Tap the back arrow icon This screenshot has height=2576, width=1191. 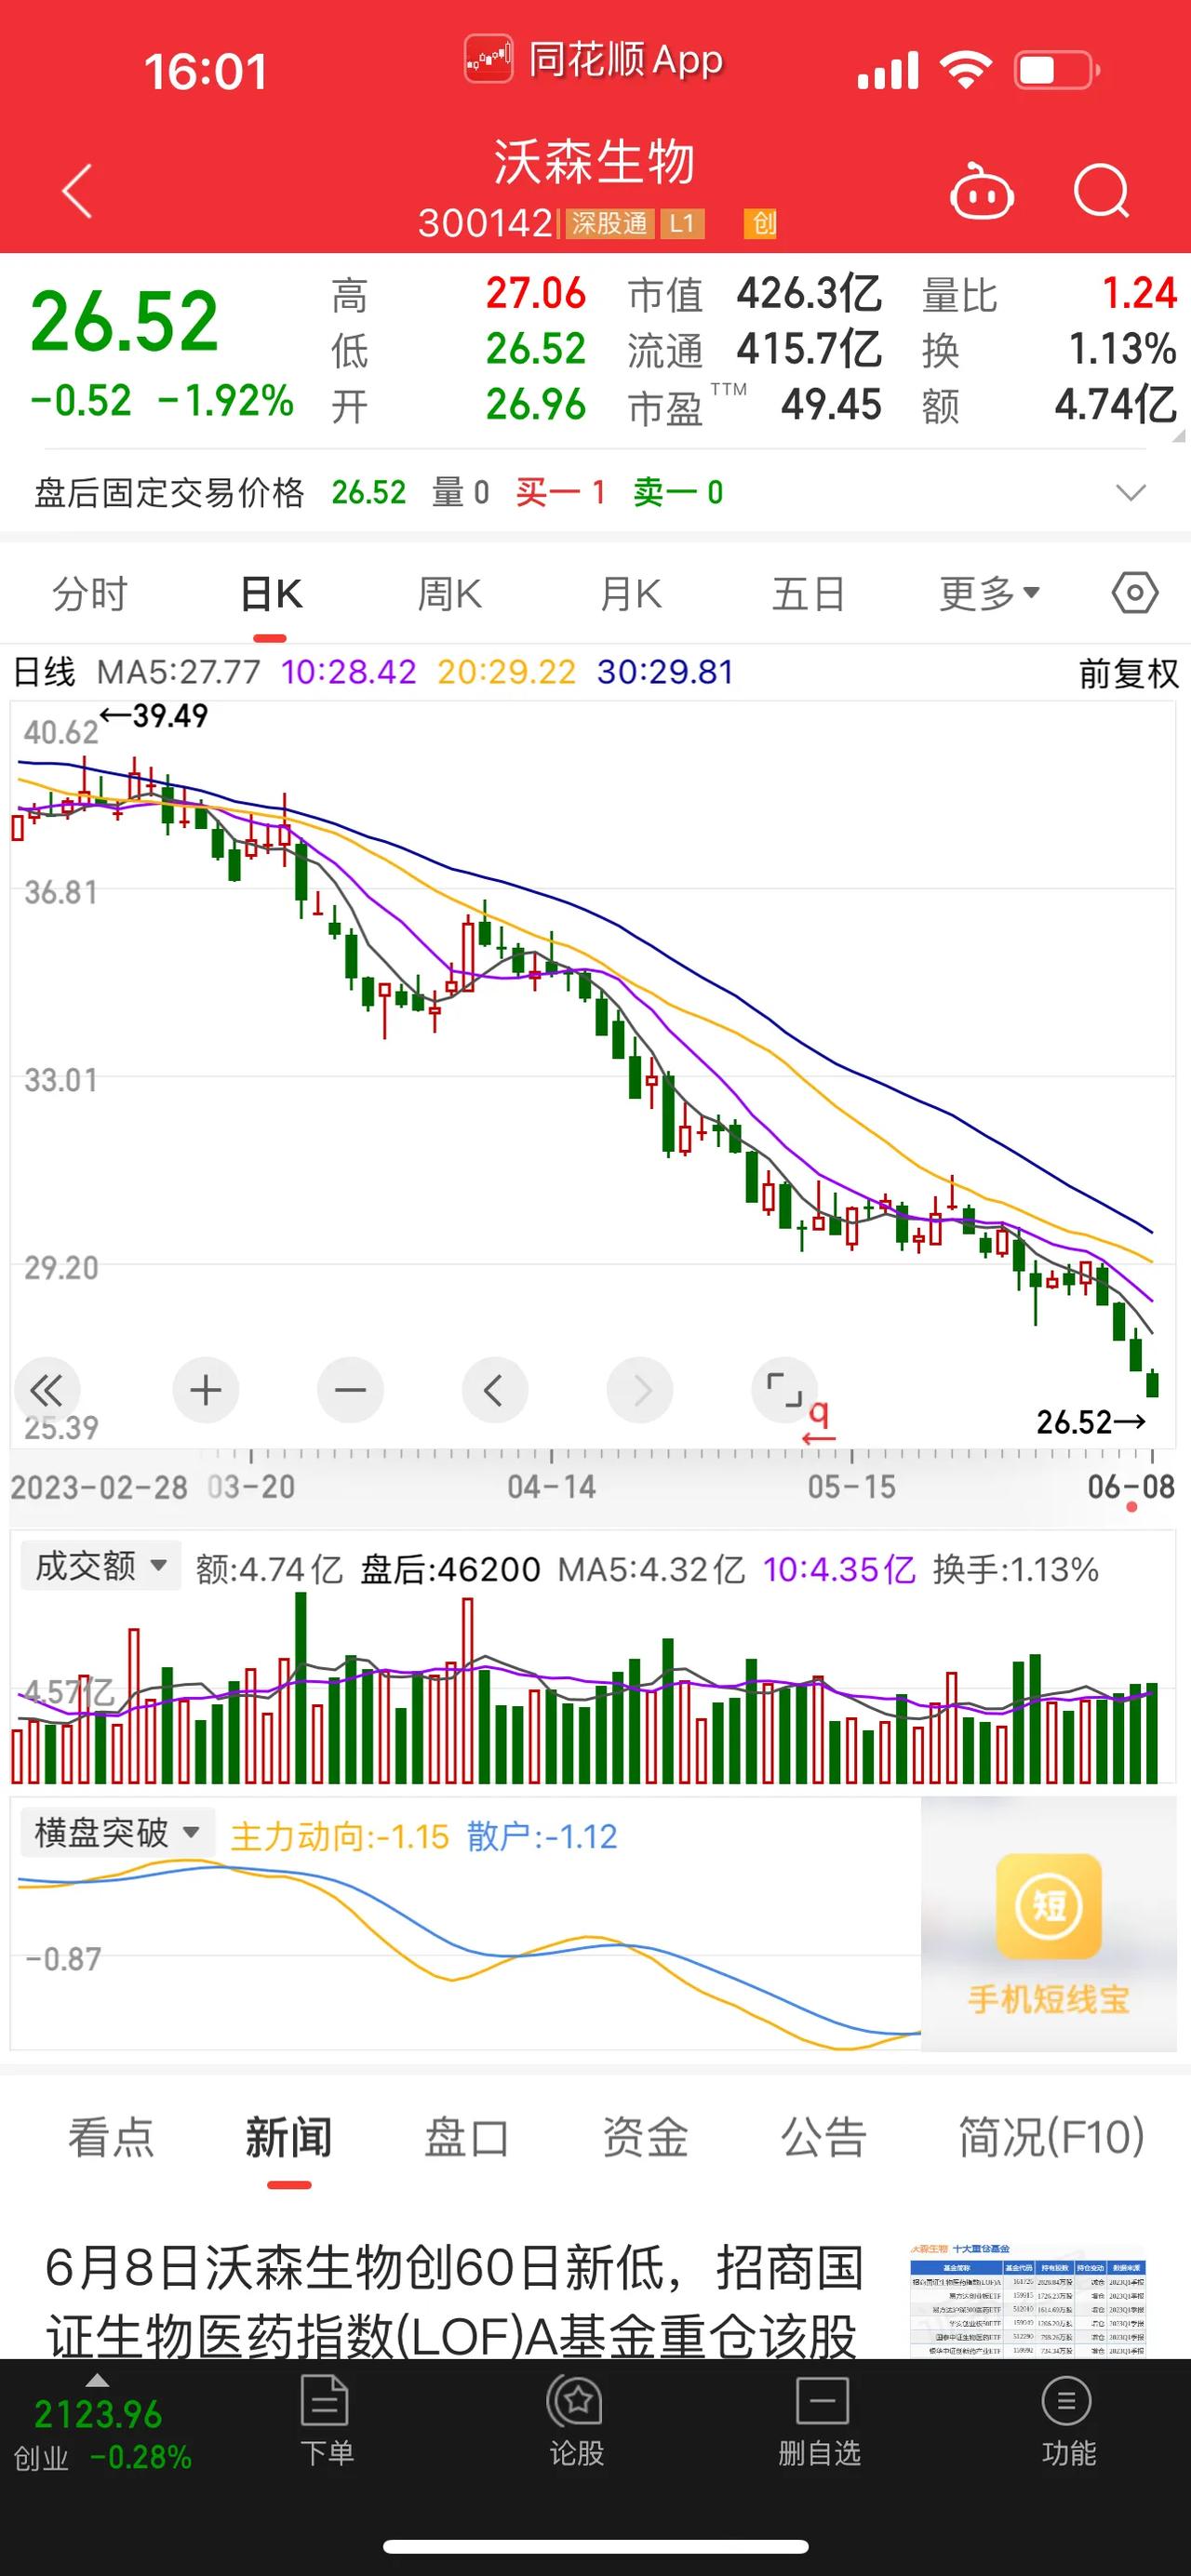(x=77, y=190)
